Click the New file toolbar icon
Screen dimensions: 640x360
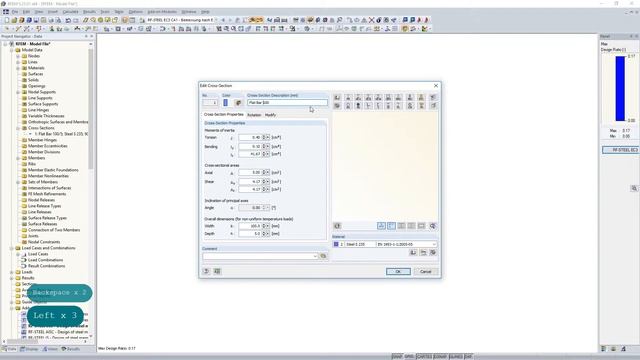coord(7,20)
